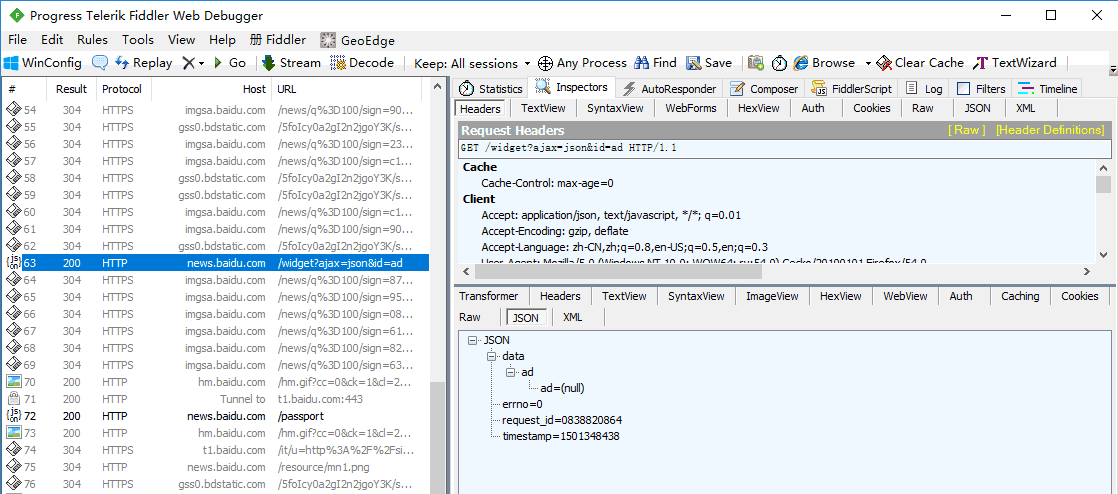The height and width of the screenshot is (494, 1118).
Task: Click the comment speech bubble icon
Action: click(x=100, y=63)
